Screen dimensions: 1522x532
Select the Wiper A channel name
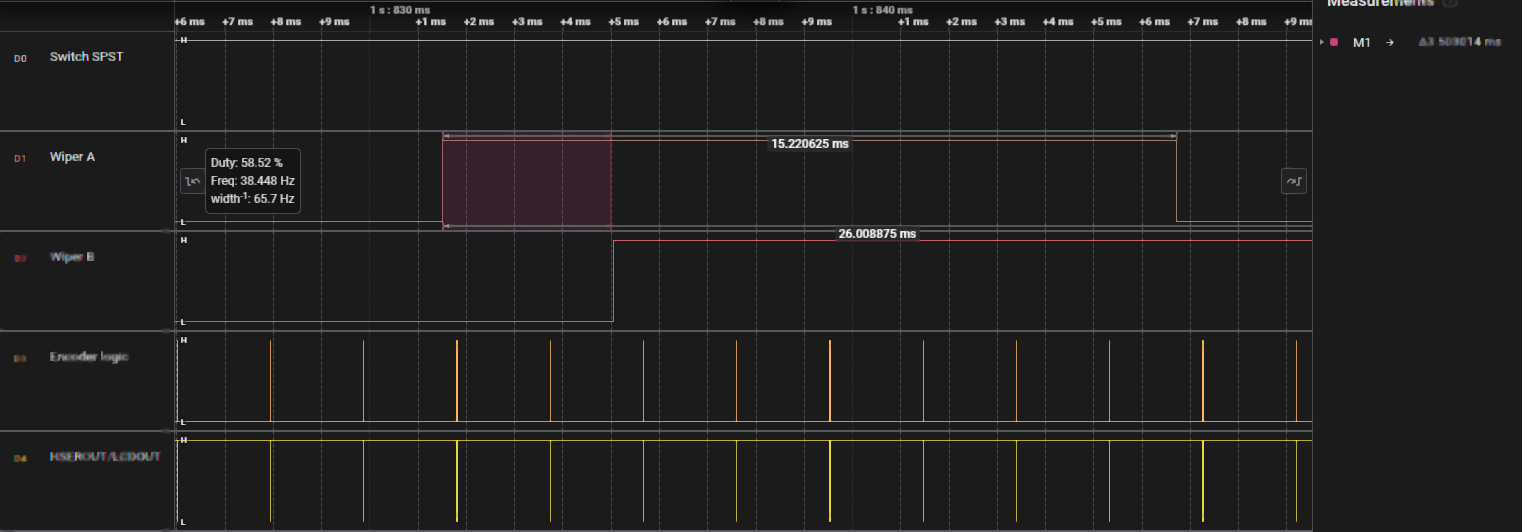(x=72, y=157)
